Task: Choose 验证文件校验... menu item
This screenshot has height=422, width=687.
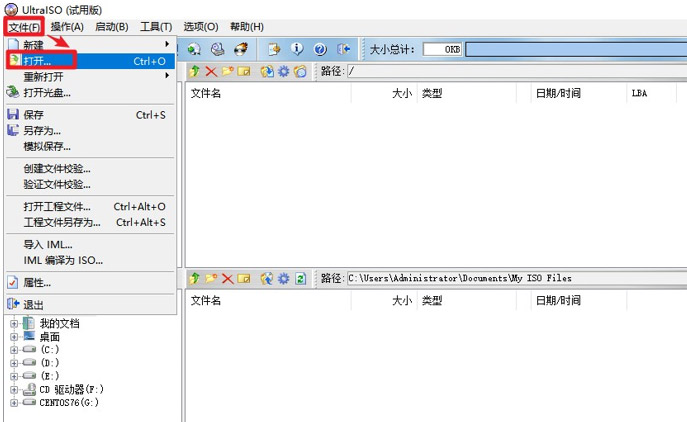Action: click(89, 184)
